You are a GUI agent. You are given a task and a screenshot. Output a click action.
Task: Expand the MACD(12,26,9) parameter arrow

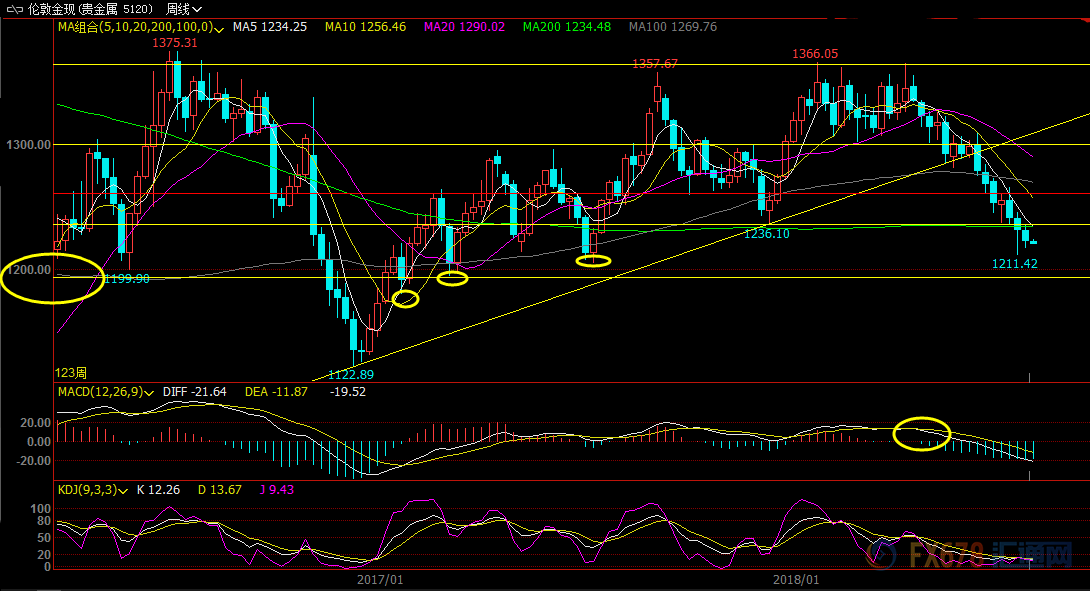pos(148,393)
